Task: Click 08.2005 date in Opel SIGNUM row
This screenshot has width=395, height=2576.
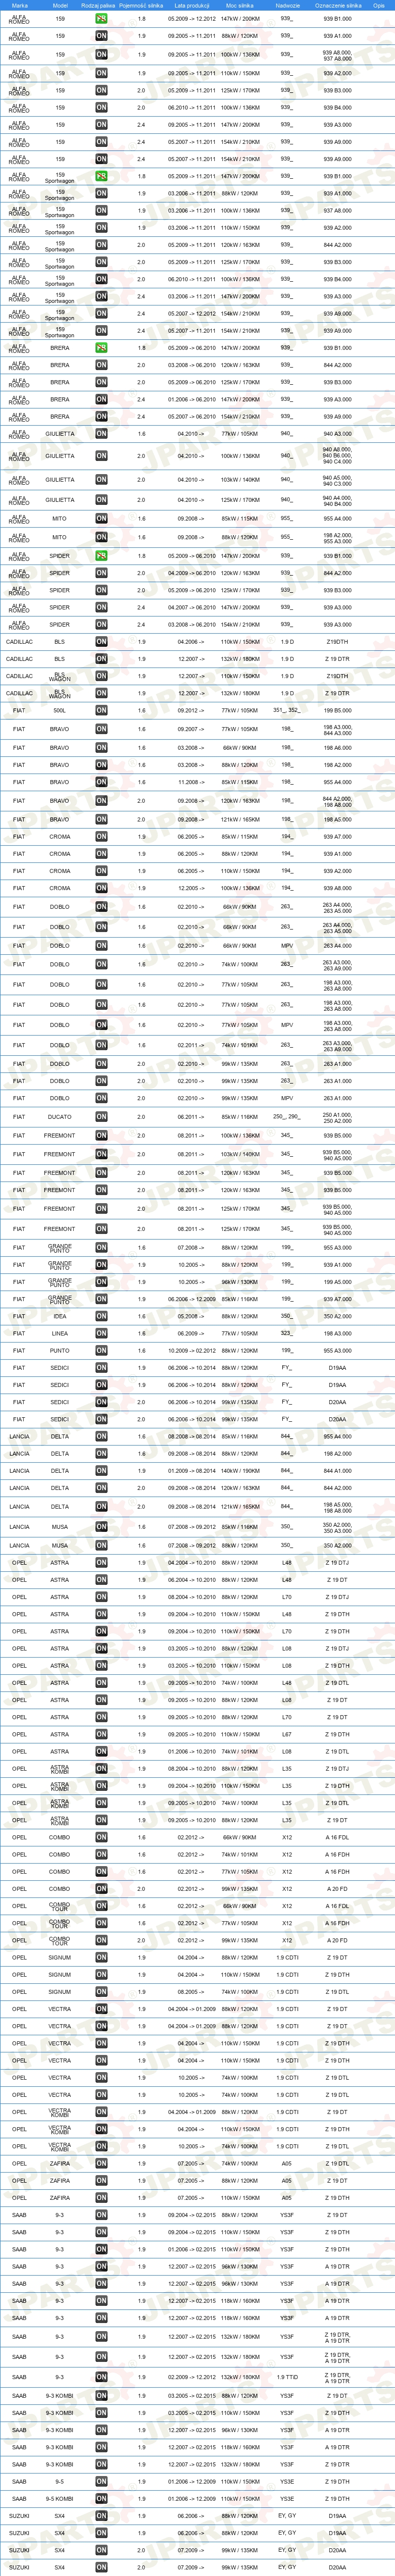Action: 191,1992
